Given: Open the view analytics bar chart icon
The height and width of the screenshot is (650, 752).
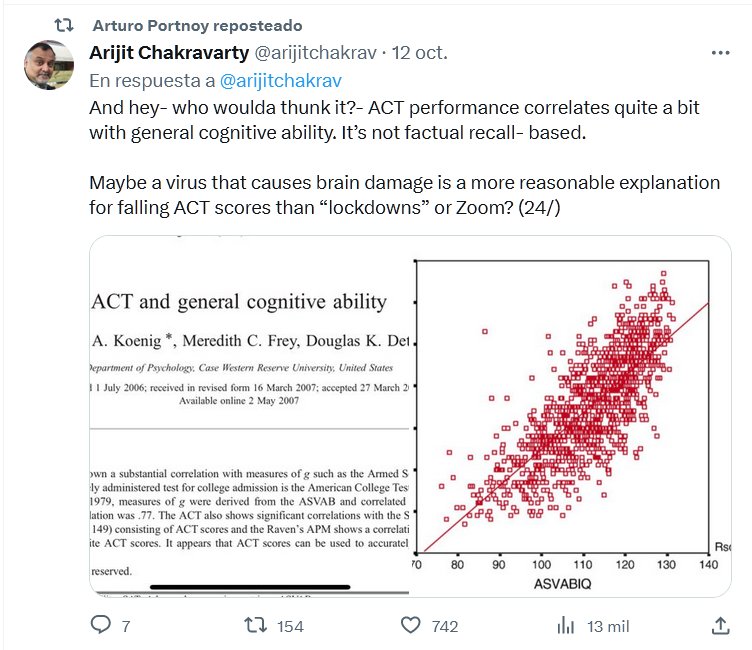Looking at the screenshot, I should pos(565,625).
